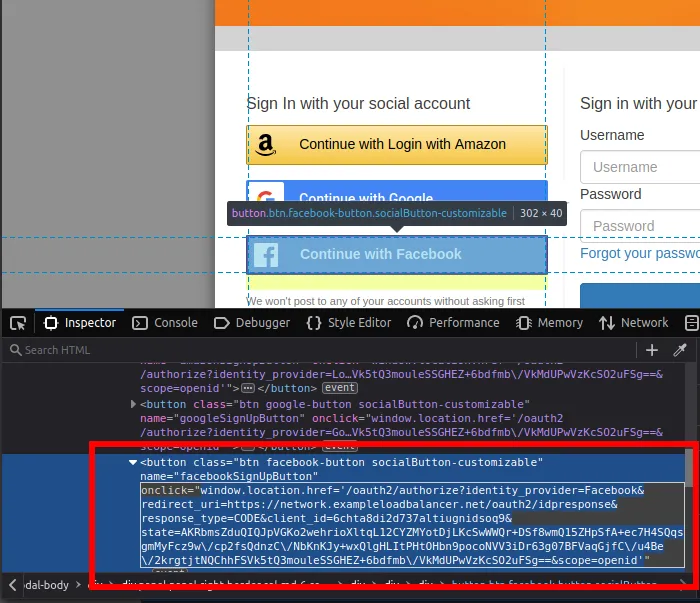Open the Style Editor tab

(x=349, y=323)
